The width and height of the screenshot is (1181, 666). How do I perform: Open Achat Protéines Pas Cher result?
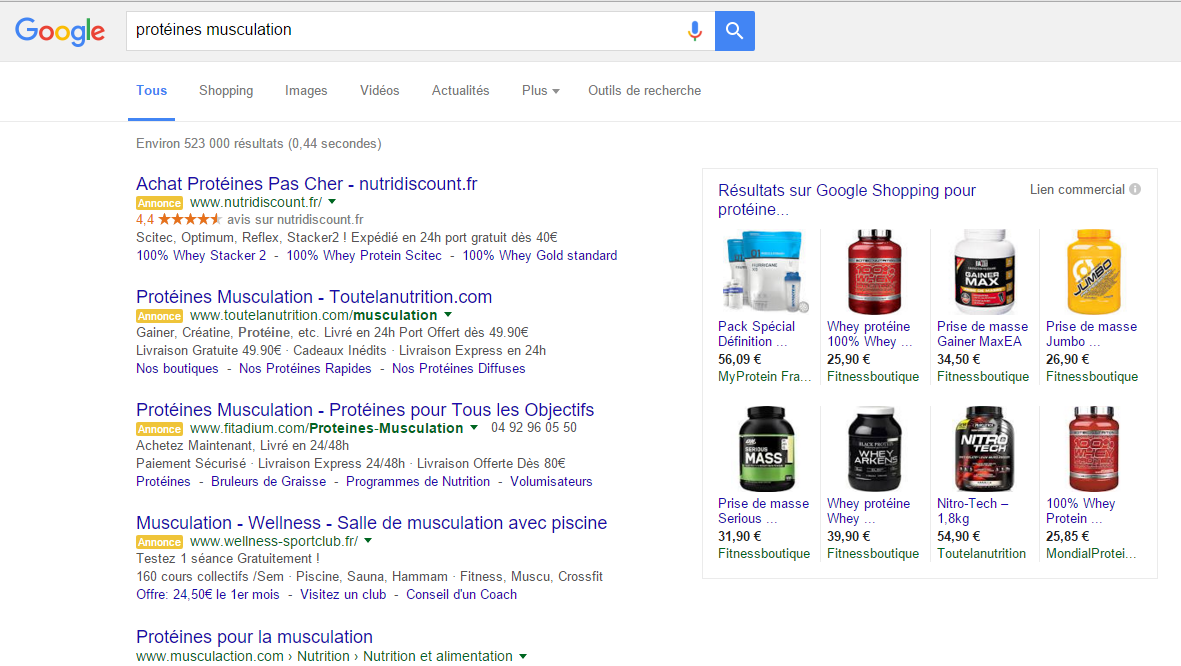tap(306, 184)
